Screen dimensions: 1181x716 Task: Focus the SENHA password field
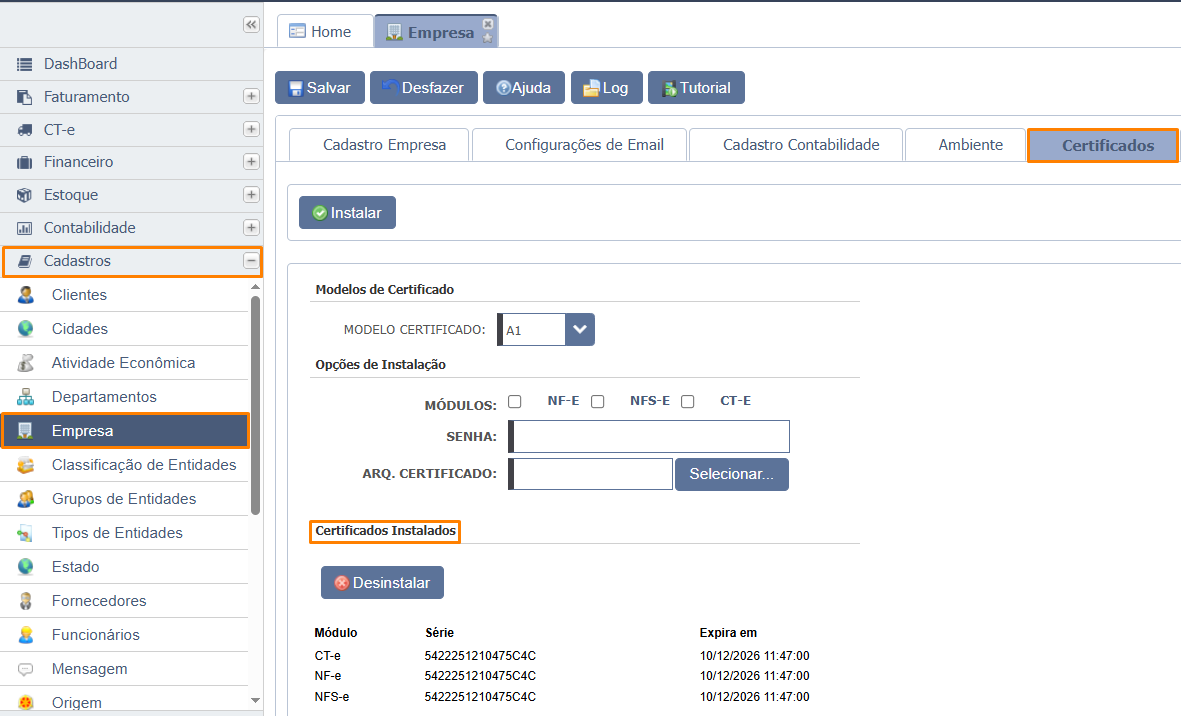pos(649,437)
